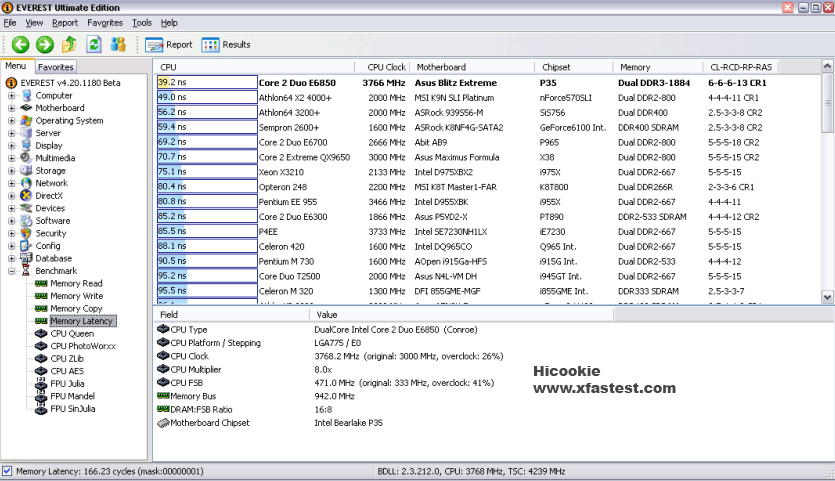Open the Results toolbar button
The image size is (835, 481).
click(226, 45)
